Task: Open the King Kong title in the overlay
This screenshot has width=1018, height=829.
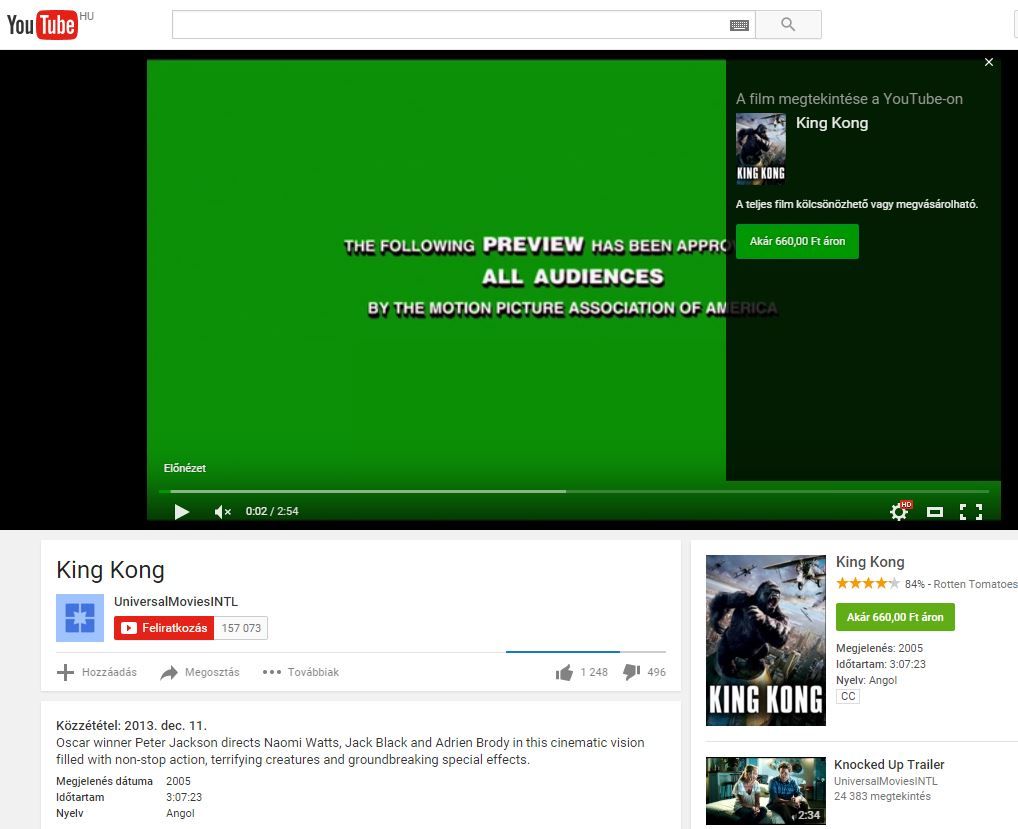Action: pos(832,123)
